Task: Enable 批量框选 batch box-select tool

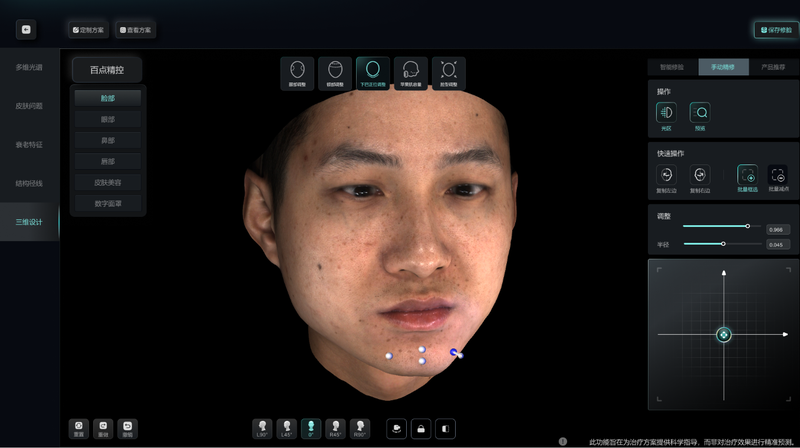Action: coord(747,175)
